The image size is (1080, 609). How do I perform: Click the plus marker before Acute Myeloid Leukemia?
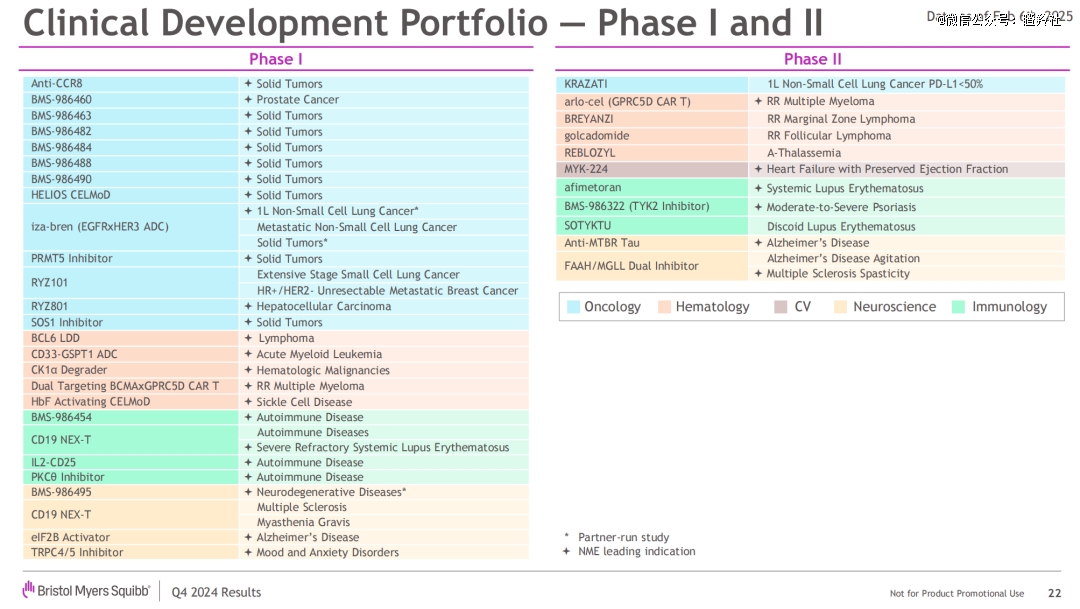point(248,354)
